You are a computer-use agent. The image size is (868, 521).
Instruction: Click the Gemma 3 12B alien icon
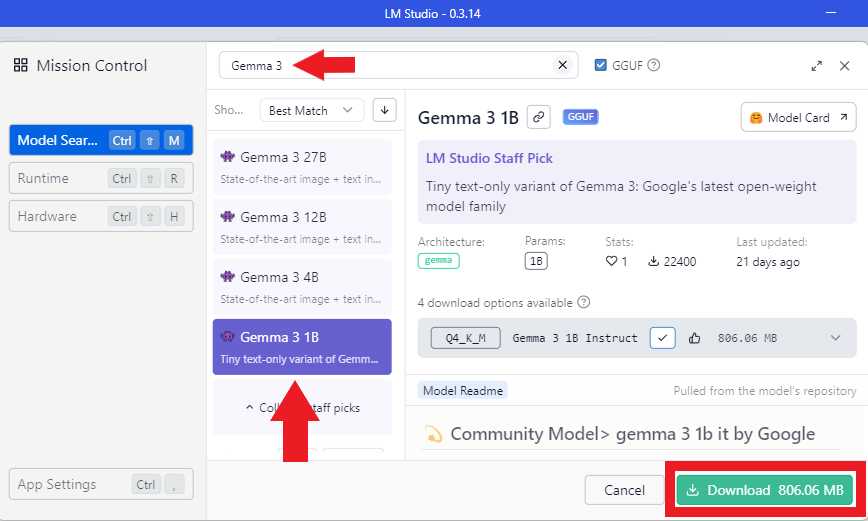228,216
